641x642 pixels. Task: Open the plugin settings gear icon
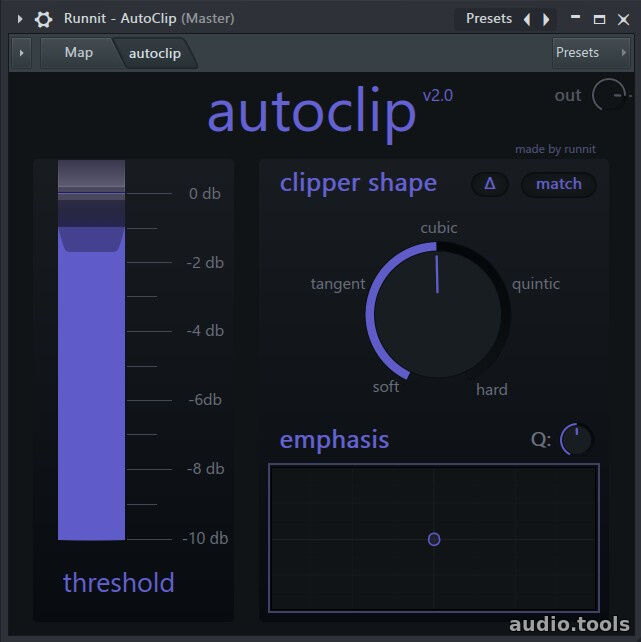coord(43,19)
